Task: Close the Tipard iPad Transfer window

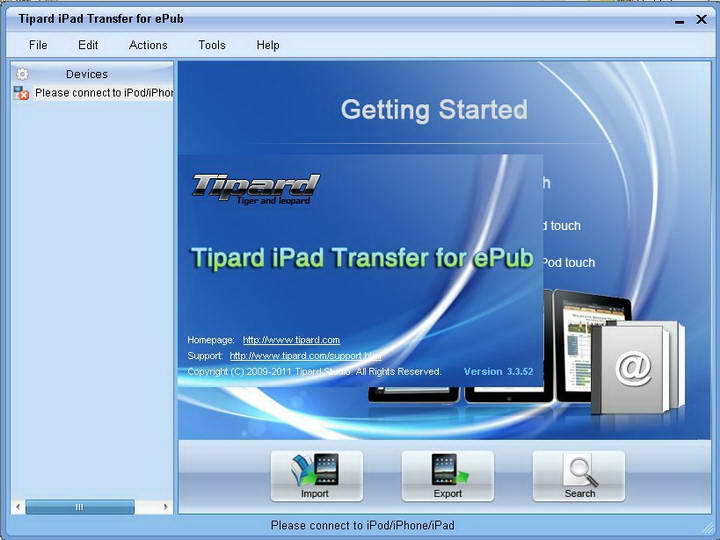Action: (702, 19)
